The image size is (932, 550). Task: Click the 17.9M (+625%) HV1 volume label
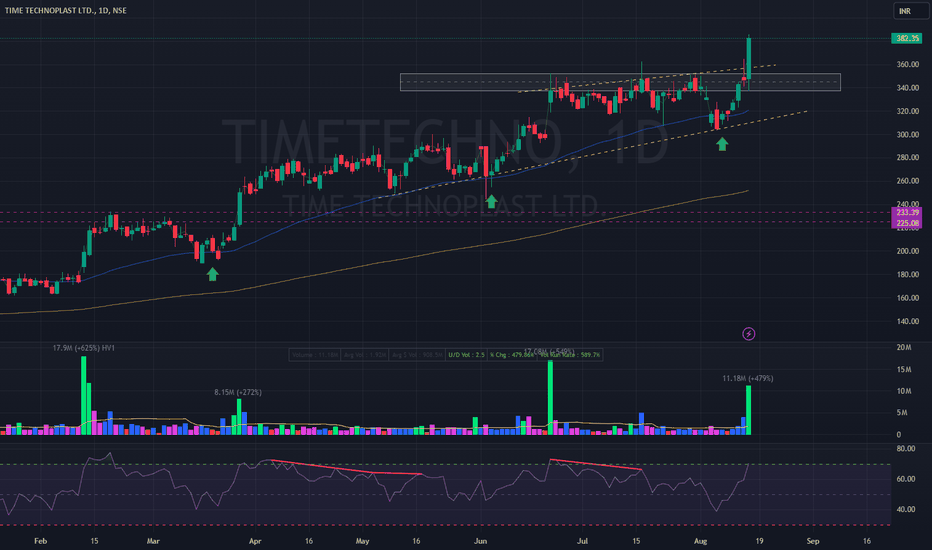tap(84, 348)
